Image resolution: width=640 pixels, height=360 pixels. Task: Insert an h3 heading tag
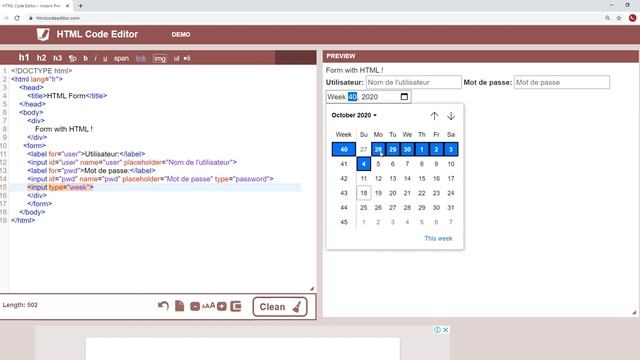58,58
